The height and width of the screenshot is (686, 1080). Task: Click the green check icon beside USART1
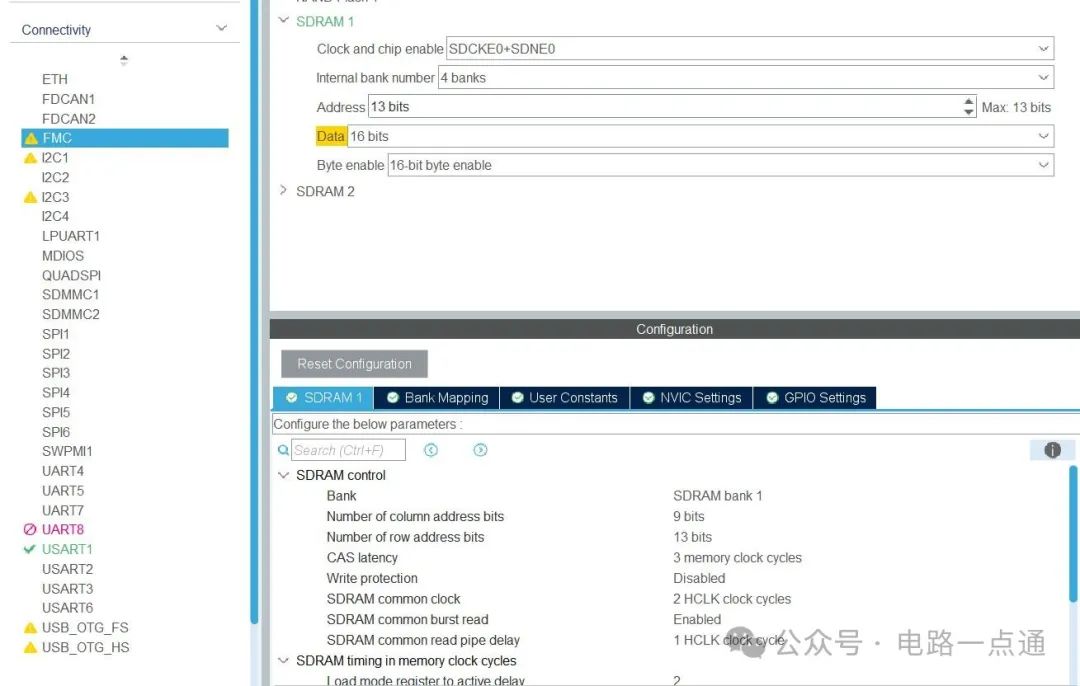pyautogui.click(x=30, y=550)
